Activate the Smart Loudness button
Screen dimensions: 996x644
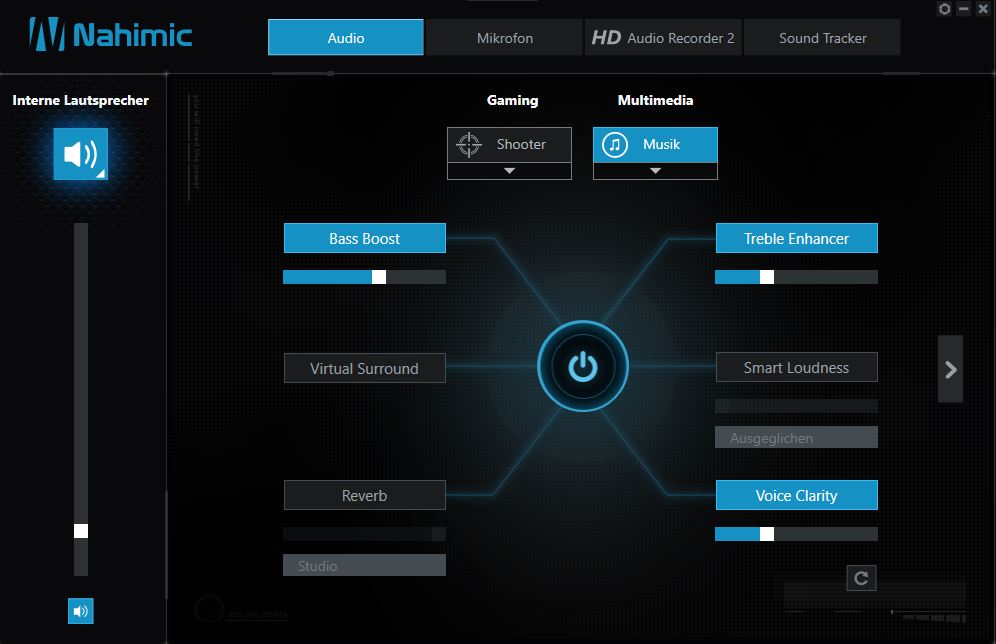pyautogui.click(x=796, y=367)
